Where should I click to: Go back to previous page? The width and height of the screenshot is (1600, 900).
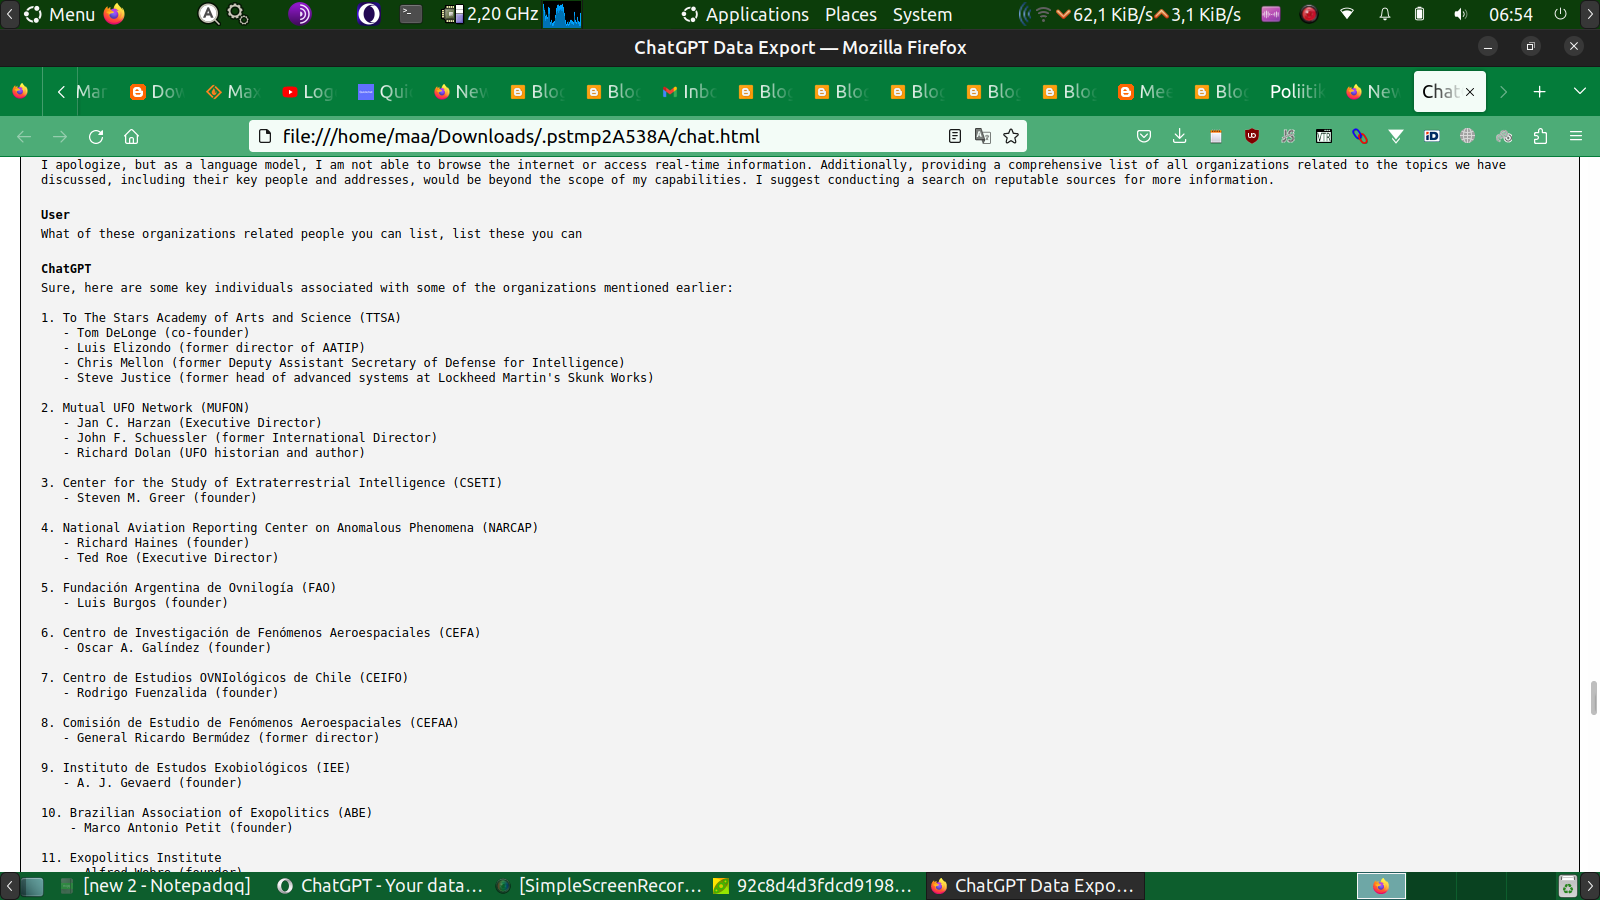(24, 136)
